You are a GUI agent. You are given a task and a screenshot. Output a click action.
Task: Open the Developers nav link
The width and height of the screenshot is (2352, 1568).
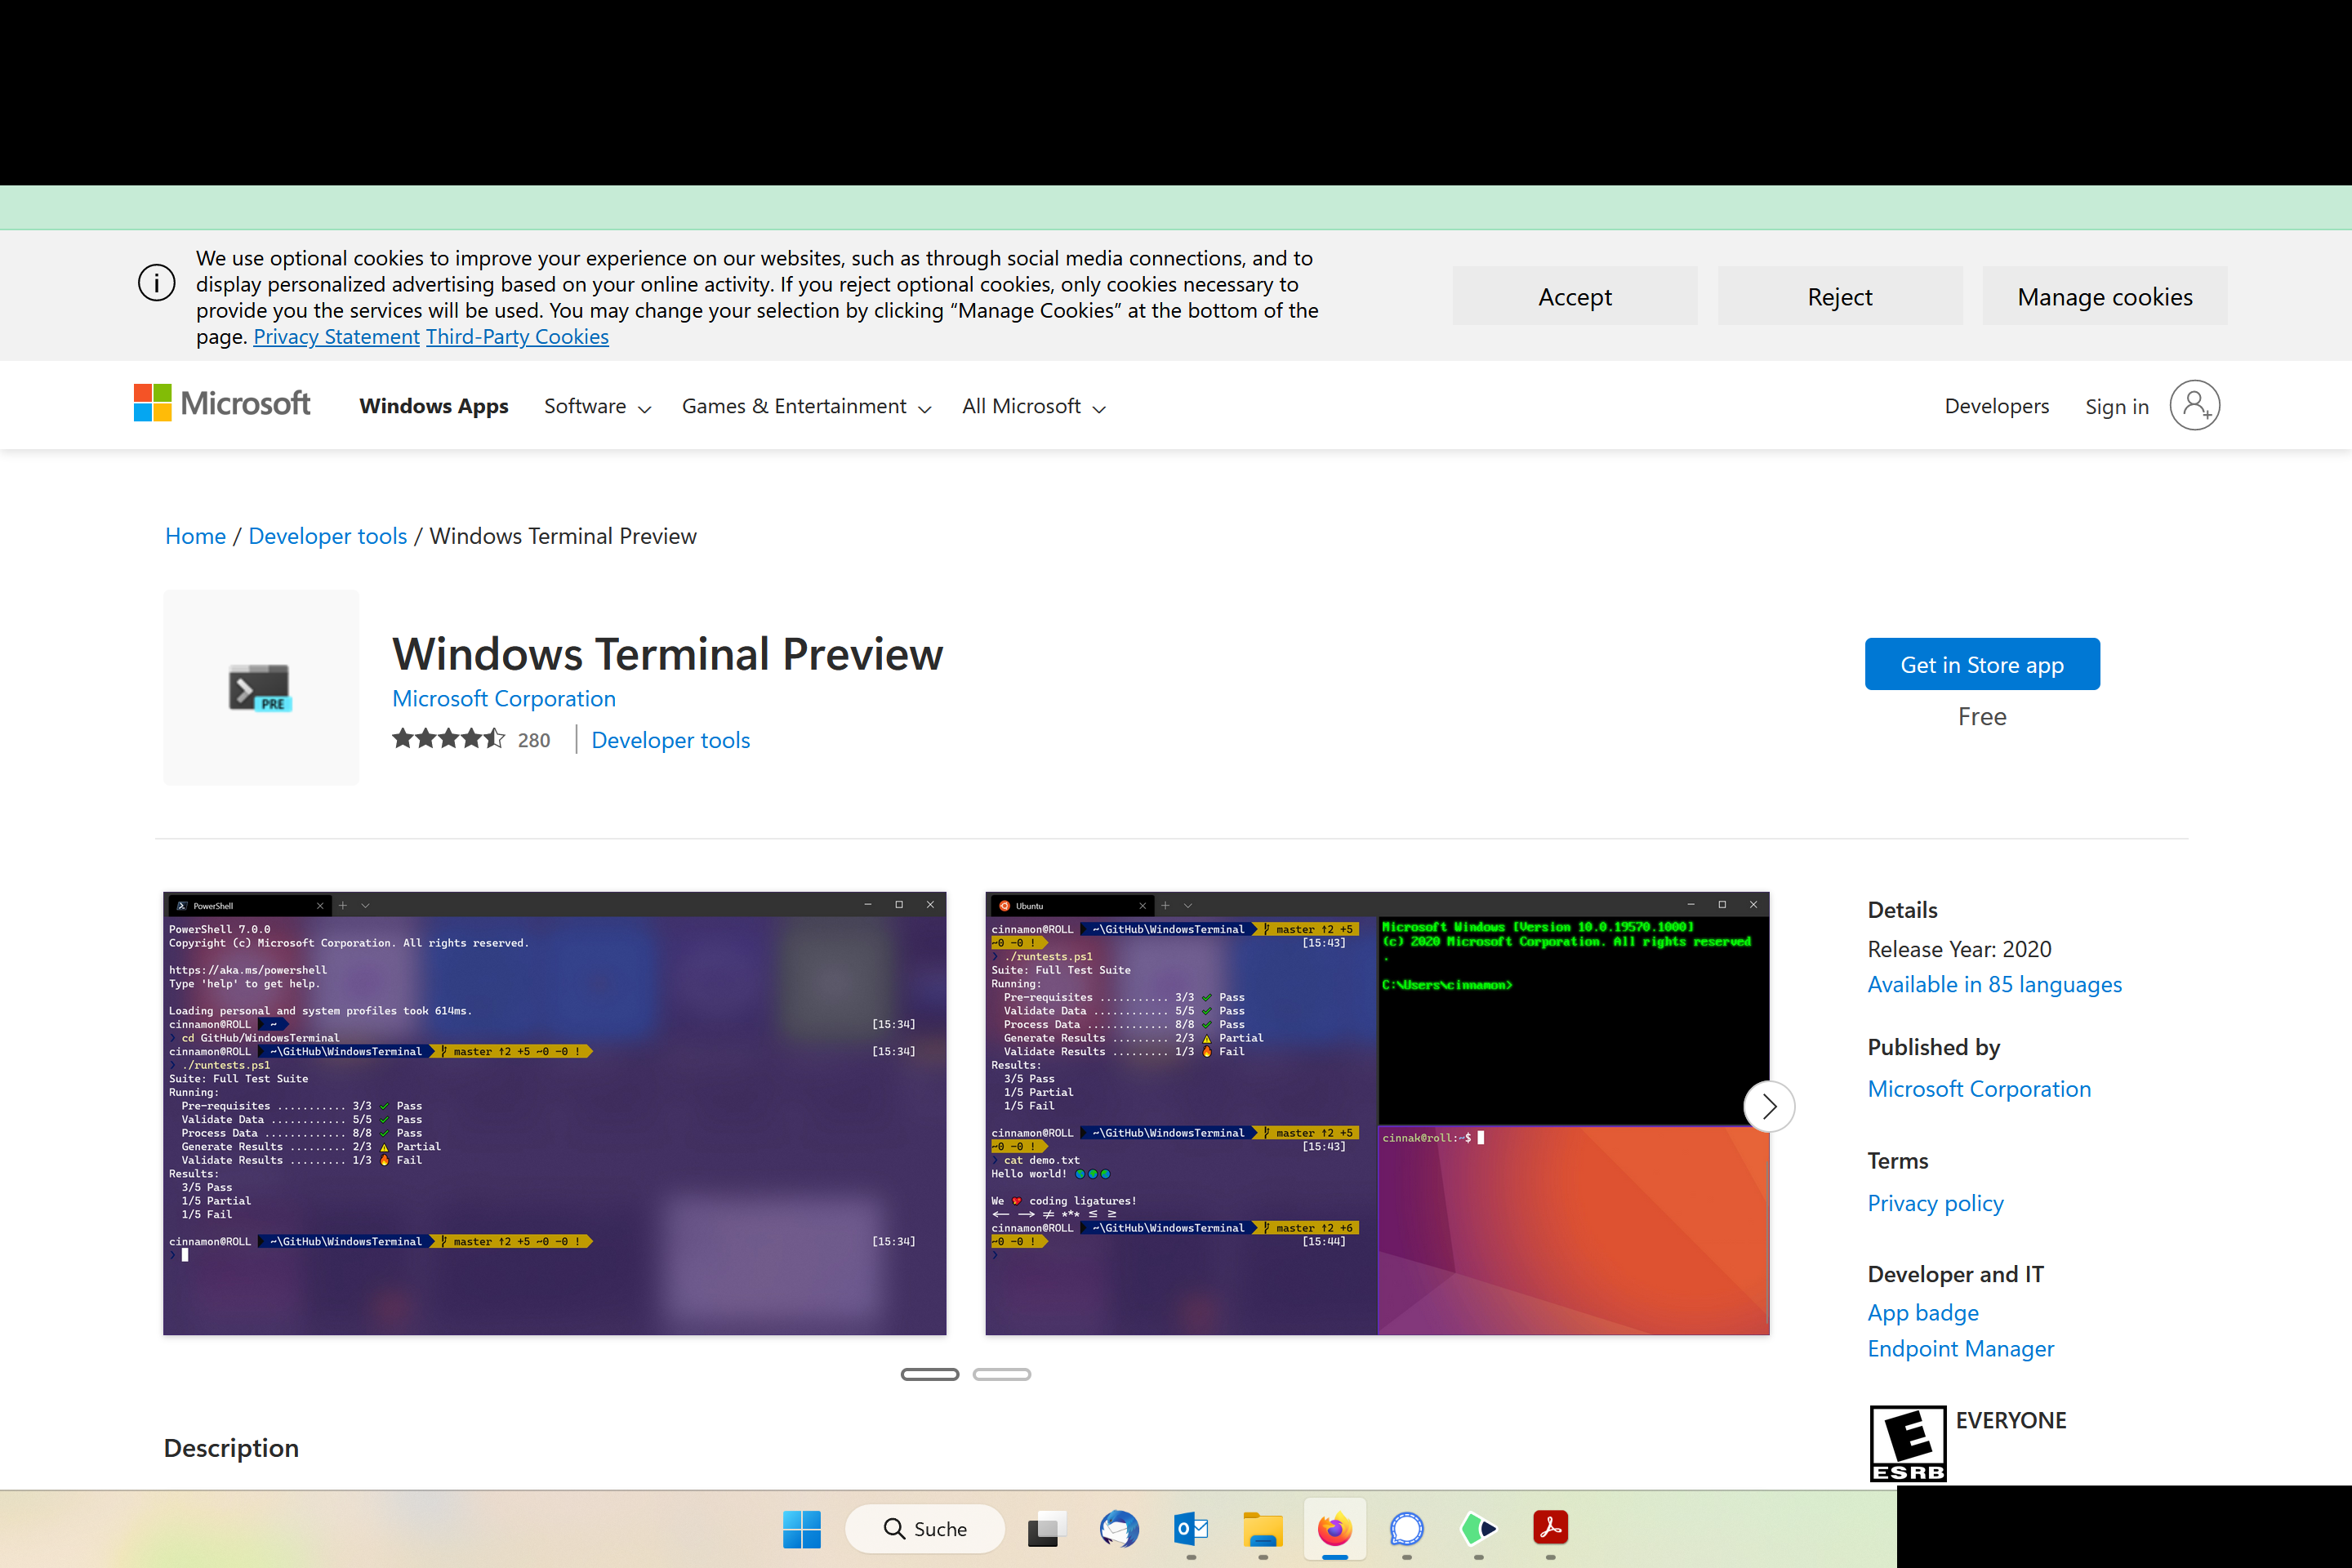click(x=1997, y=406)
